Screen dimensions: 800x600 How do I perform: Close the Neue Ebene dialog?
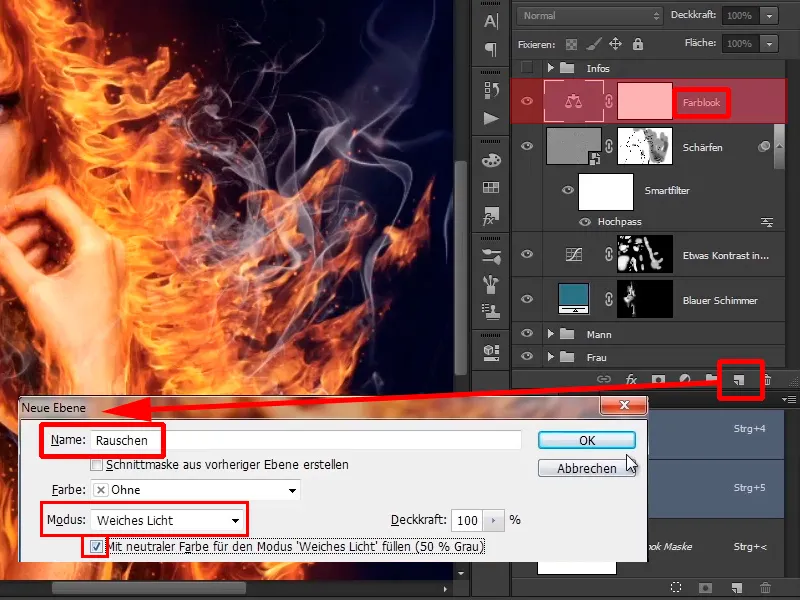624,405
